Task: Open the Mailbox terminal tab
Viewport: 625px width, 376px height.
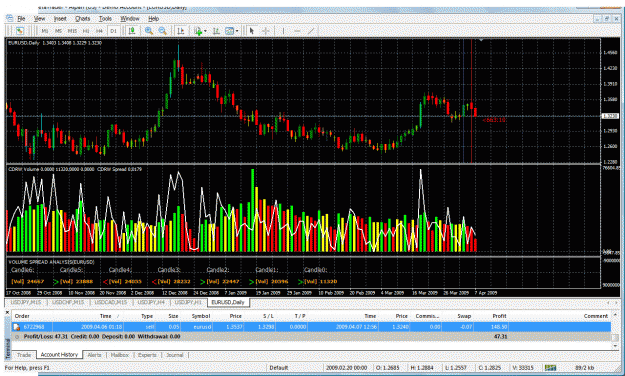Action: point(120,354)
